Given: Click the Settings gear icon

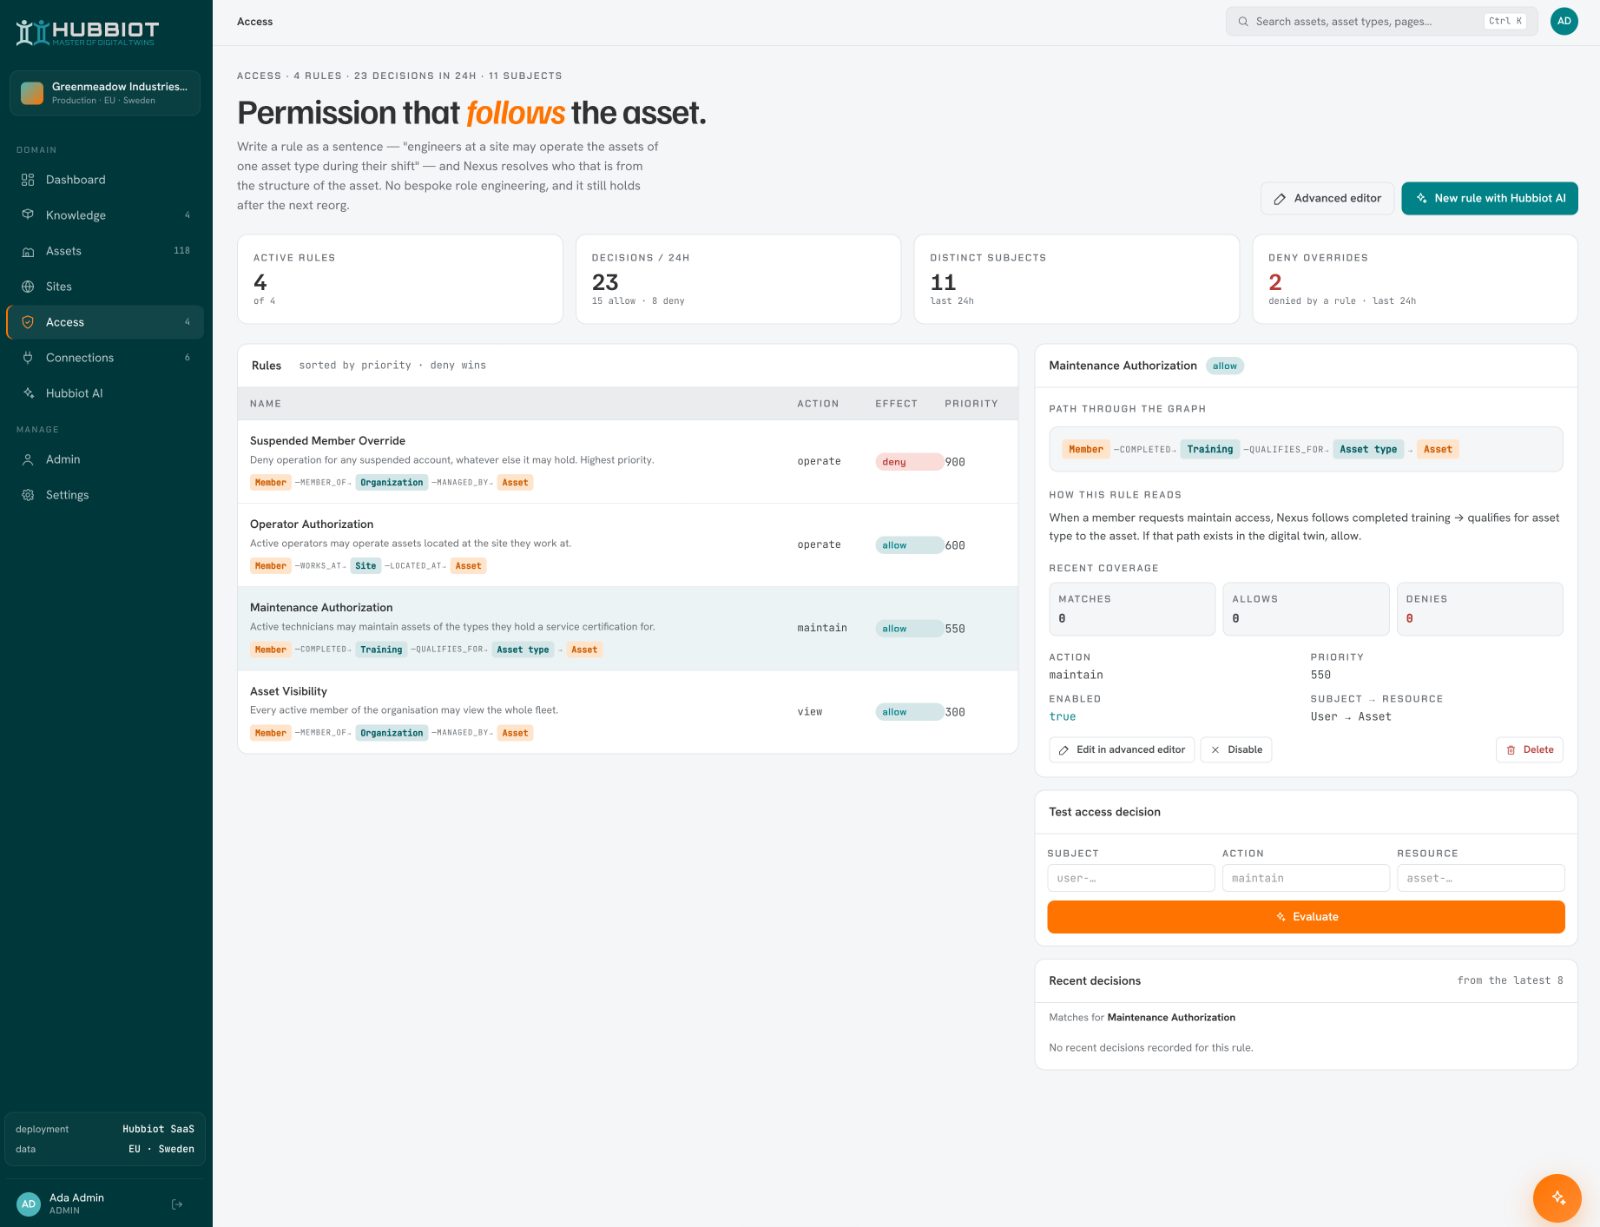Looking at the screenshot, I should coord(28,495).
